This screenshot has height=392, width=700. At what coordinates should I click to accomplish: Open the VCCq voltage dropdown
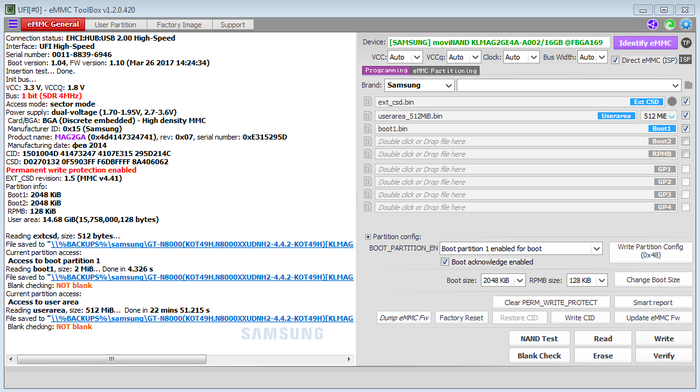pyautogui.click(x=463, y=57)
